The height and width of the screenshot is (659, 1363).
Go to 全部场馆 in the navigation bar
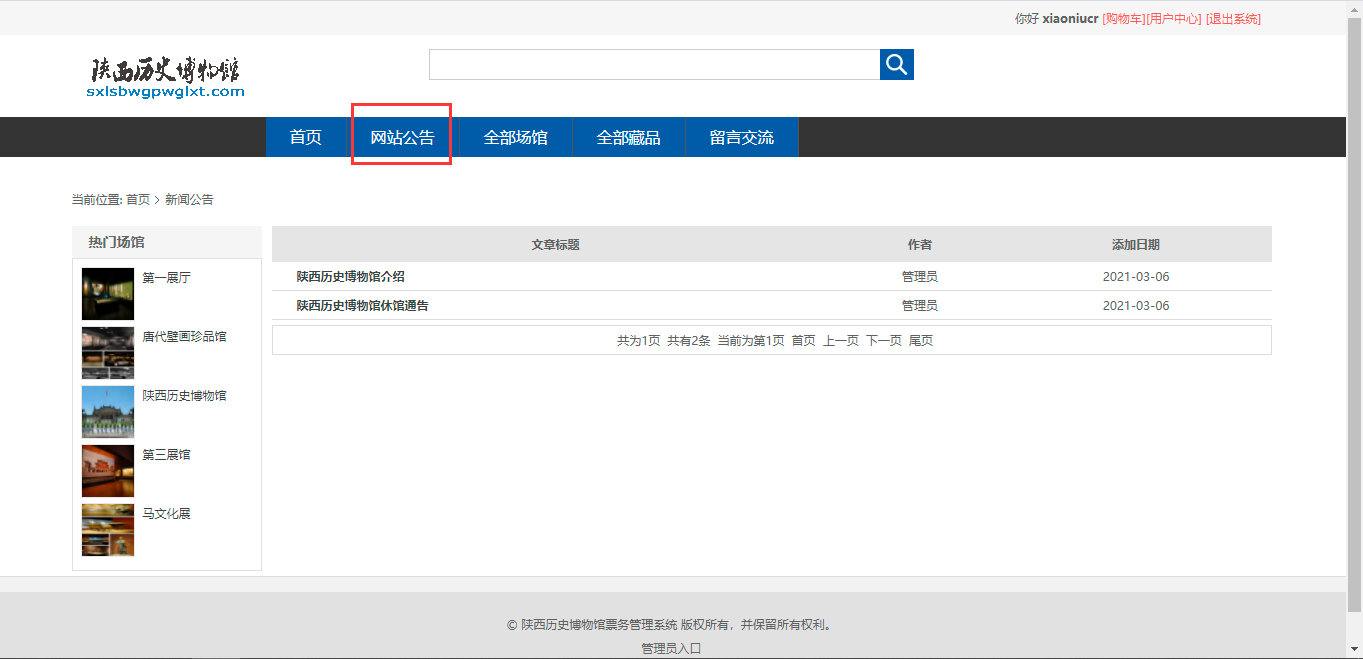click(516, 137)
